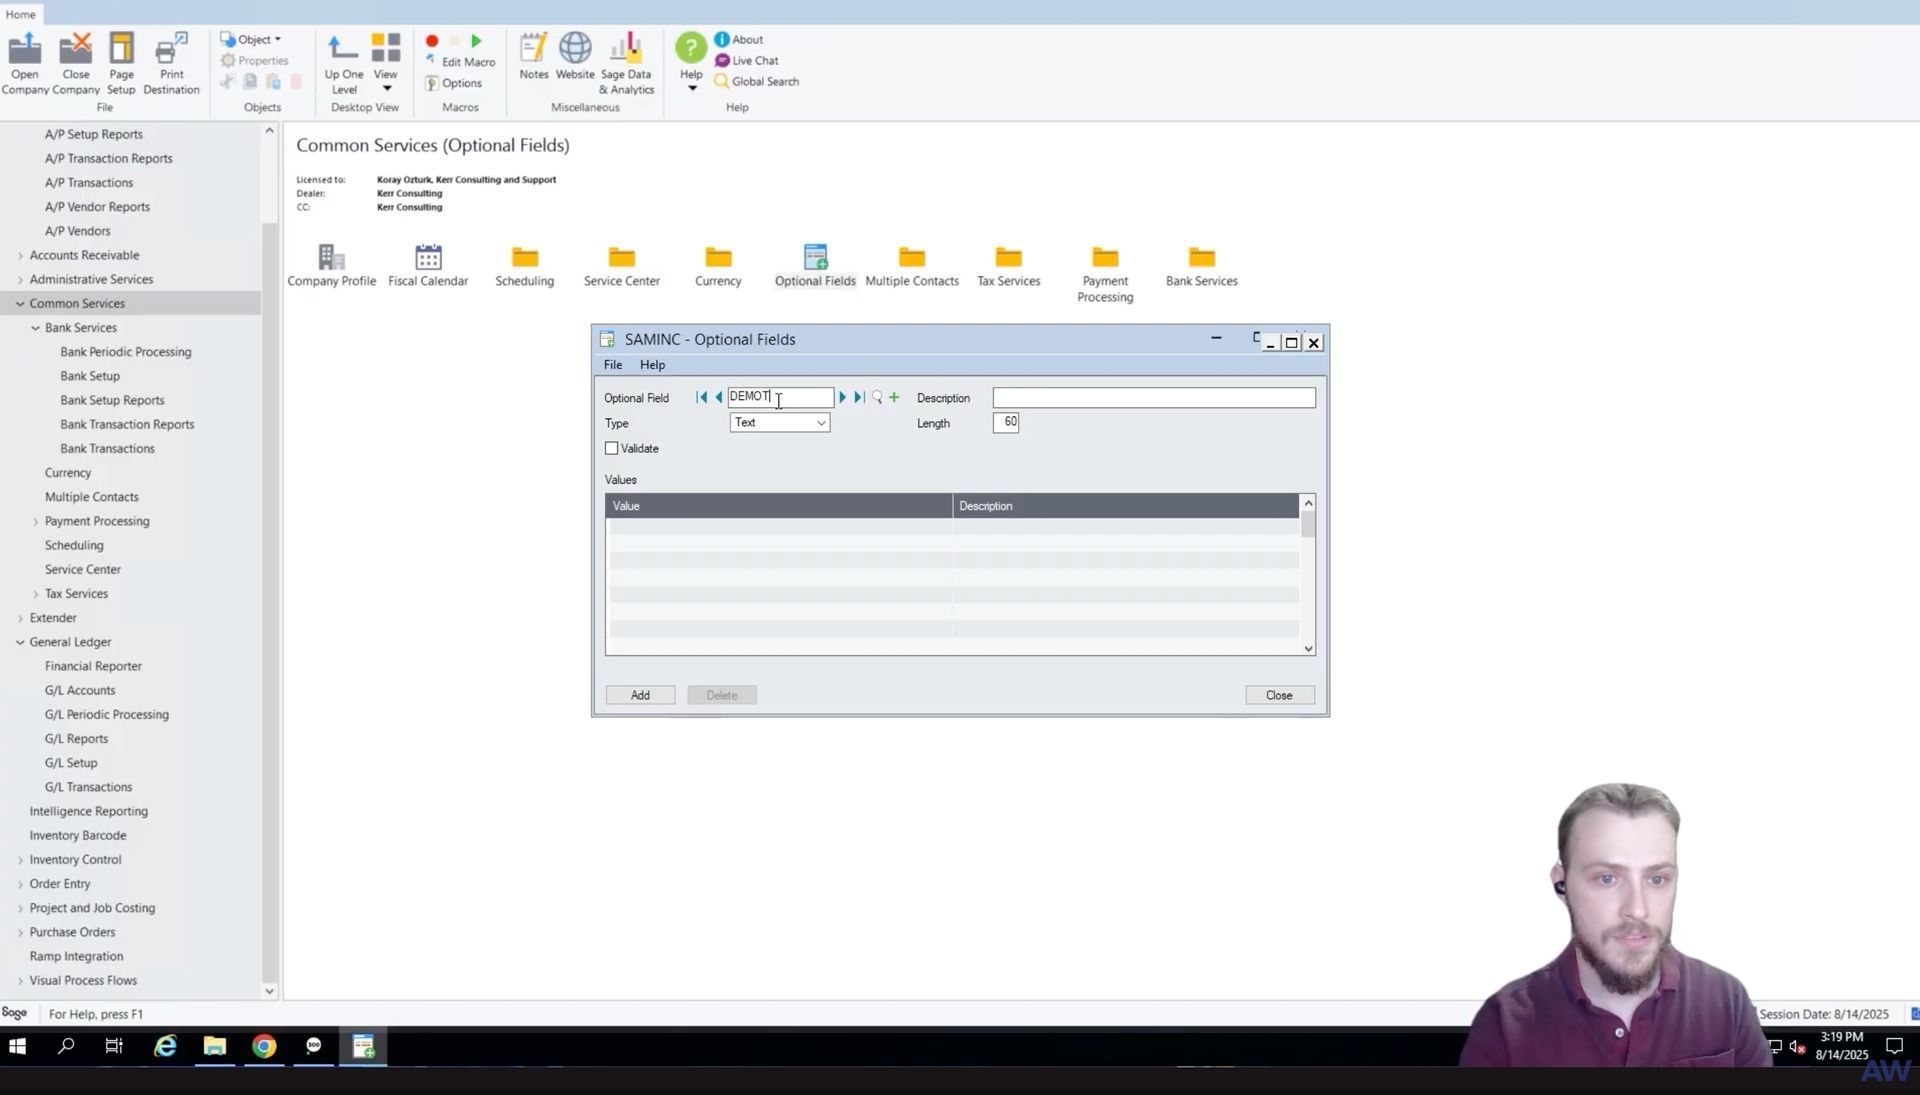The width and height of the screenshot is (1920, 1095).
Task: Open Chrome from the Windows taskbar
Action: tap(264, 1046)
